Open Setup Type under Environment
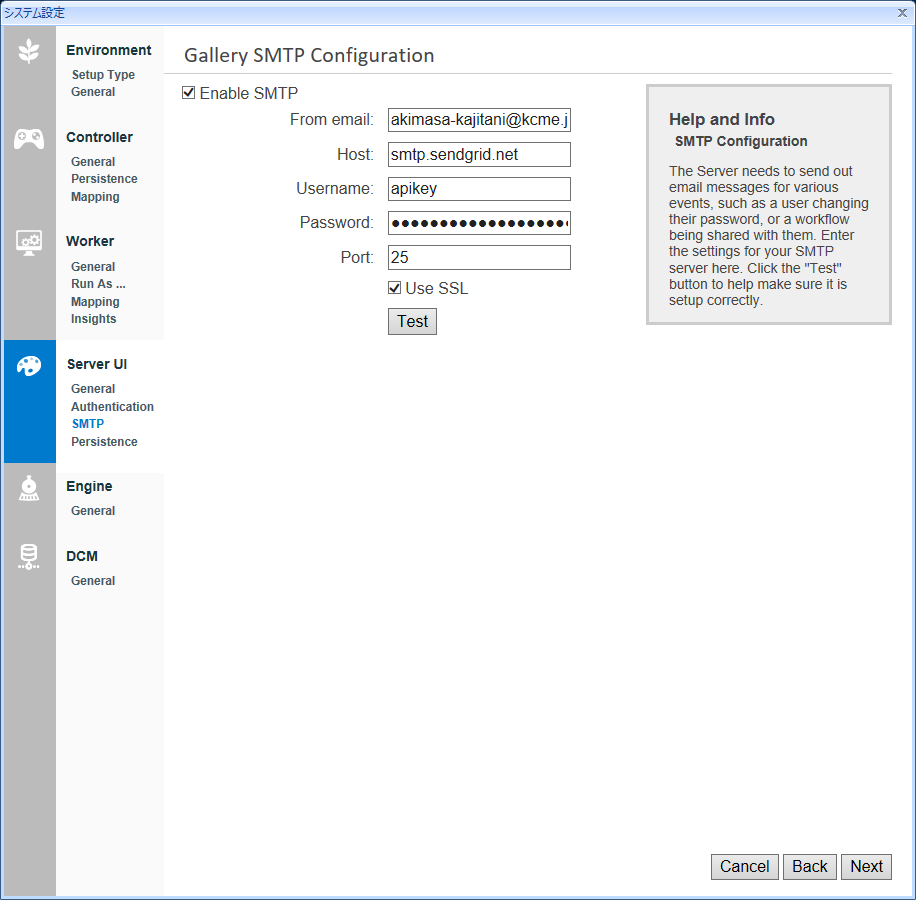 103,75
